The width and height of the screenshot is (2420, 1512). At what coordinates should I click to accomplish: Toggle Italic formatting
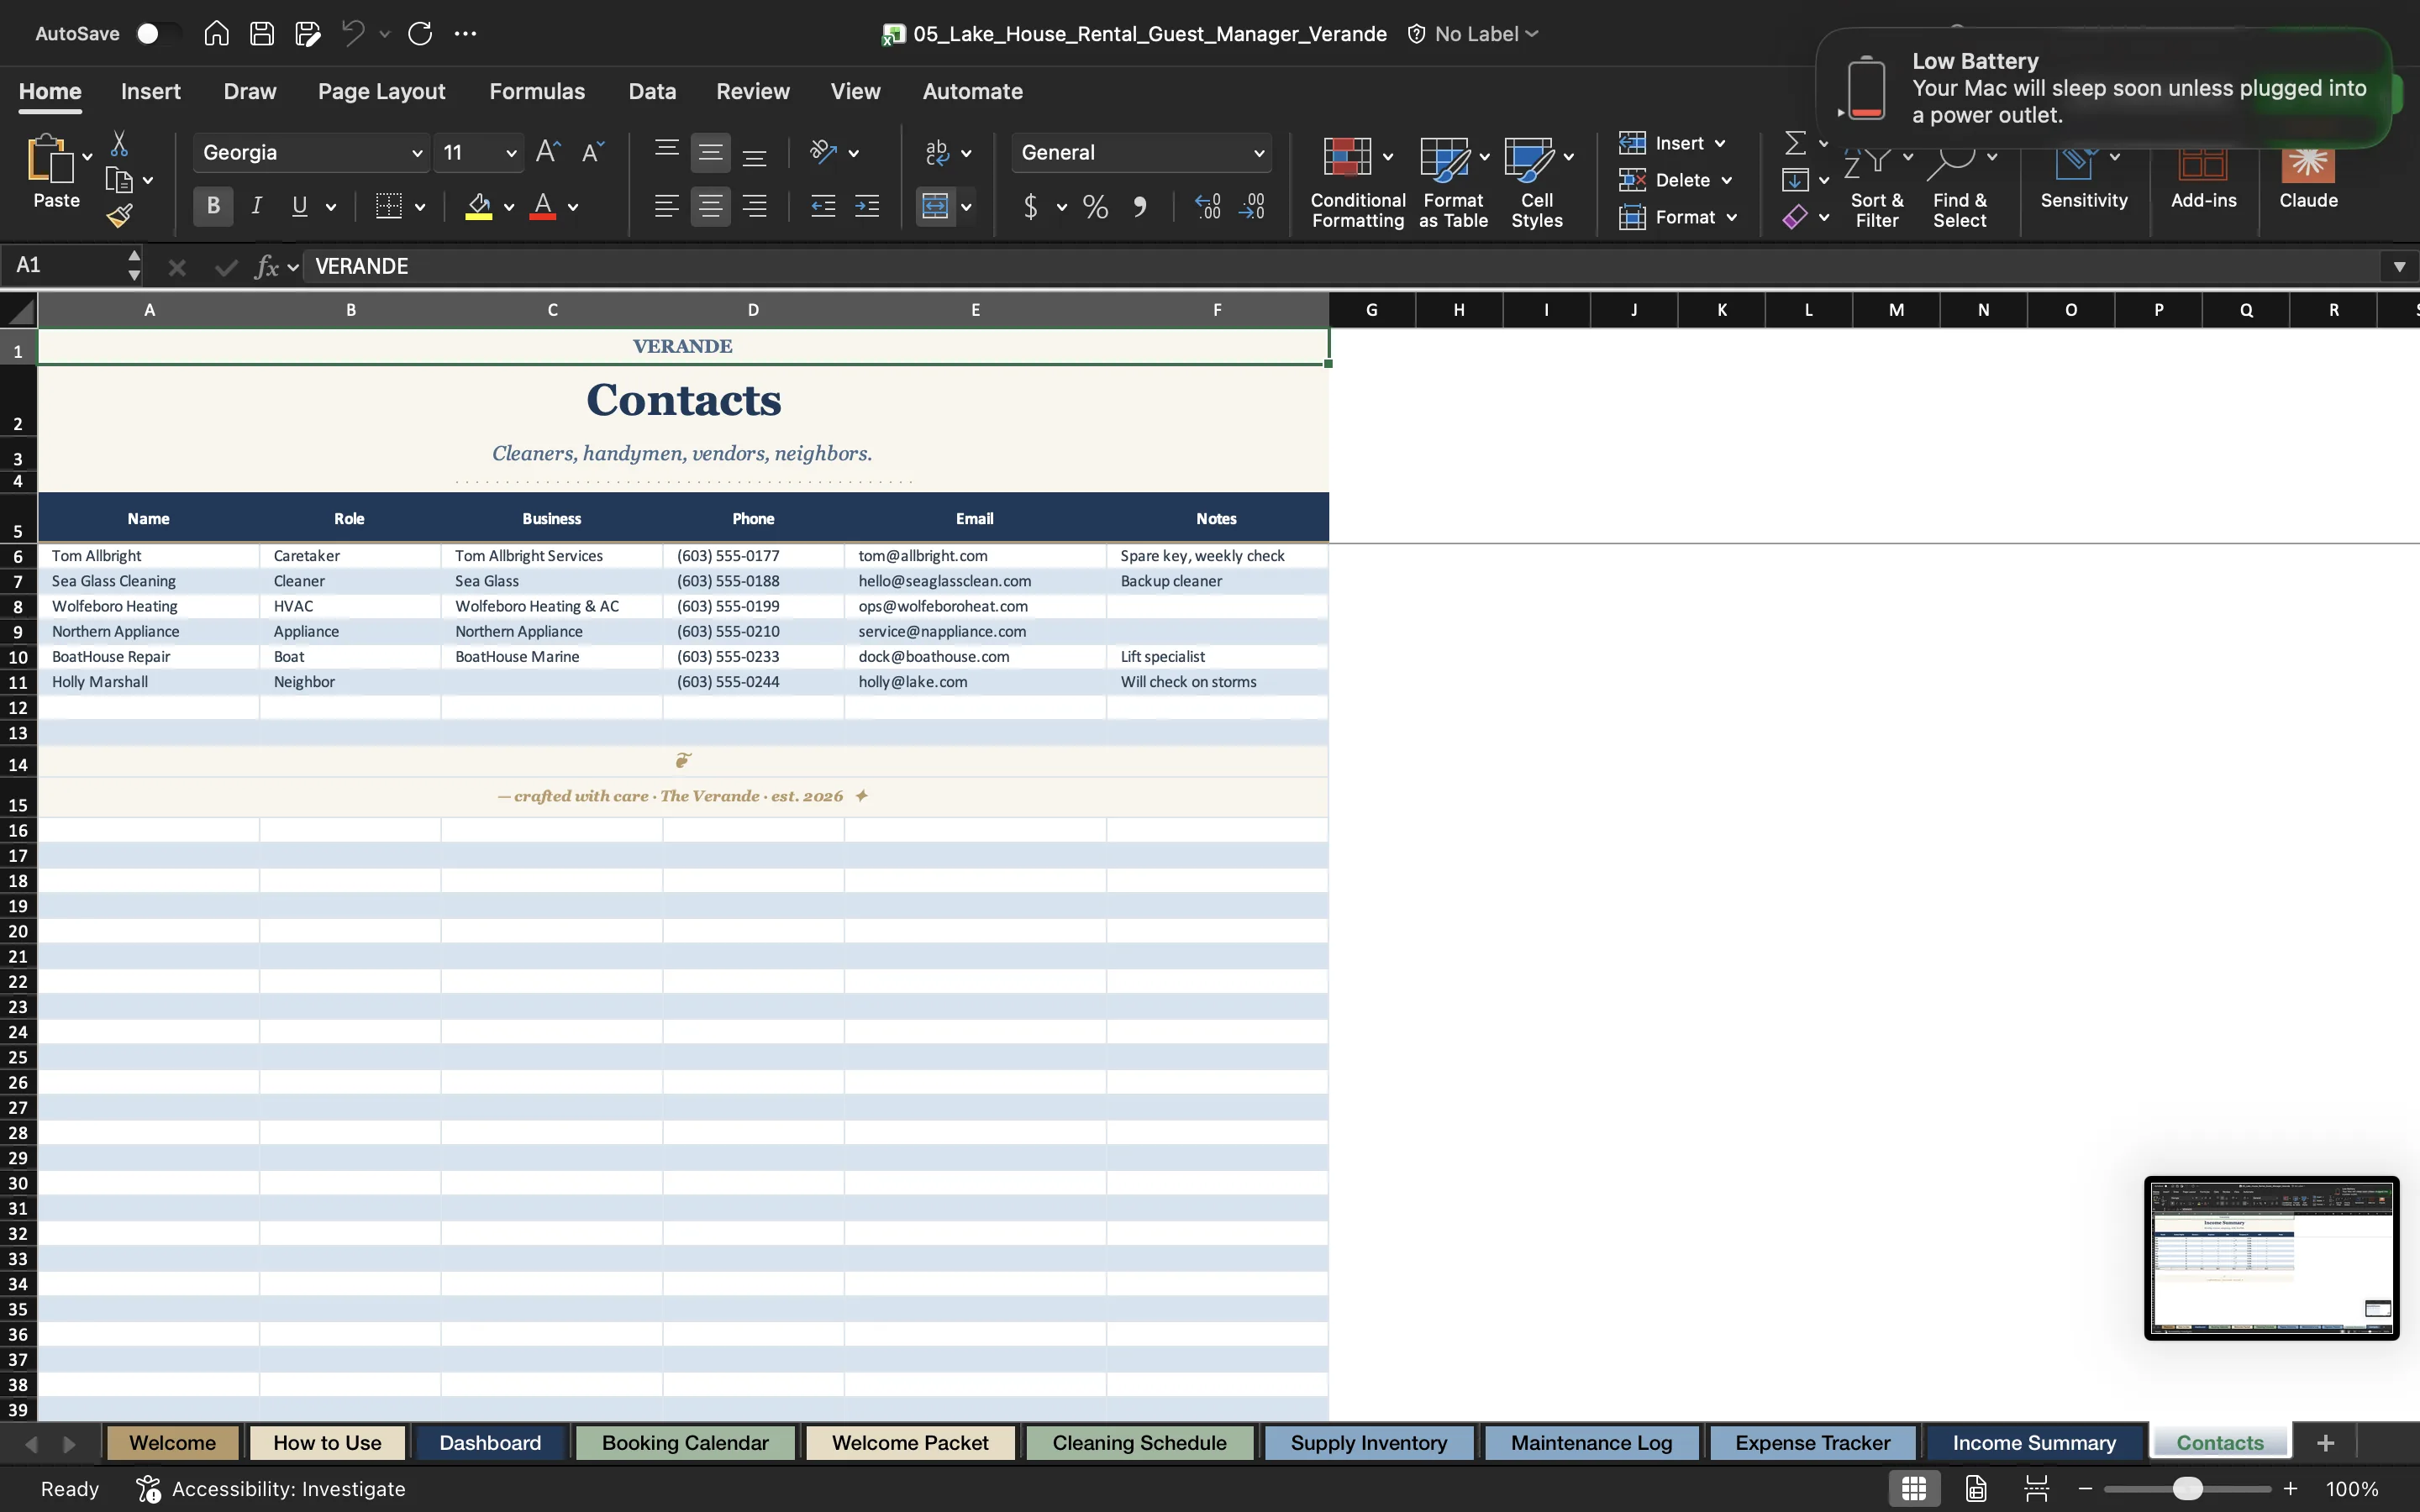coord(257,206)
